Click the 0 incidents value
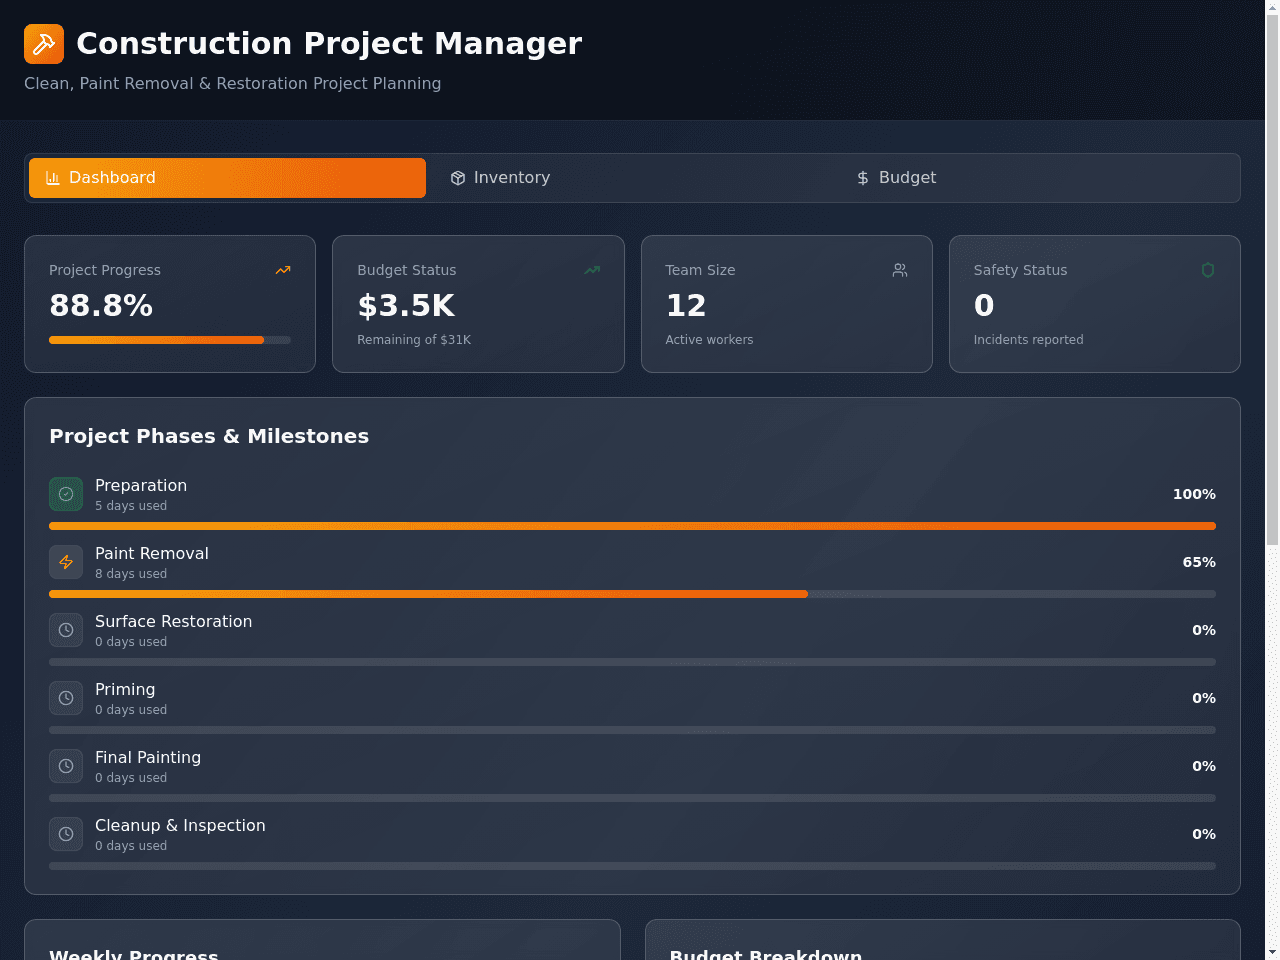This screenshot has width=1280, height=960. point(984,305)
